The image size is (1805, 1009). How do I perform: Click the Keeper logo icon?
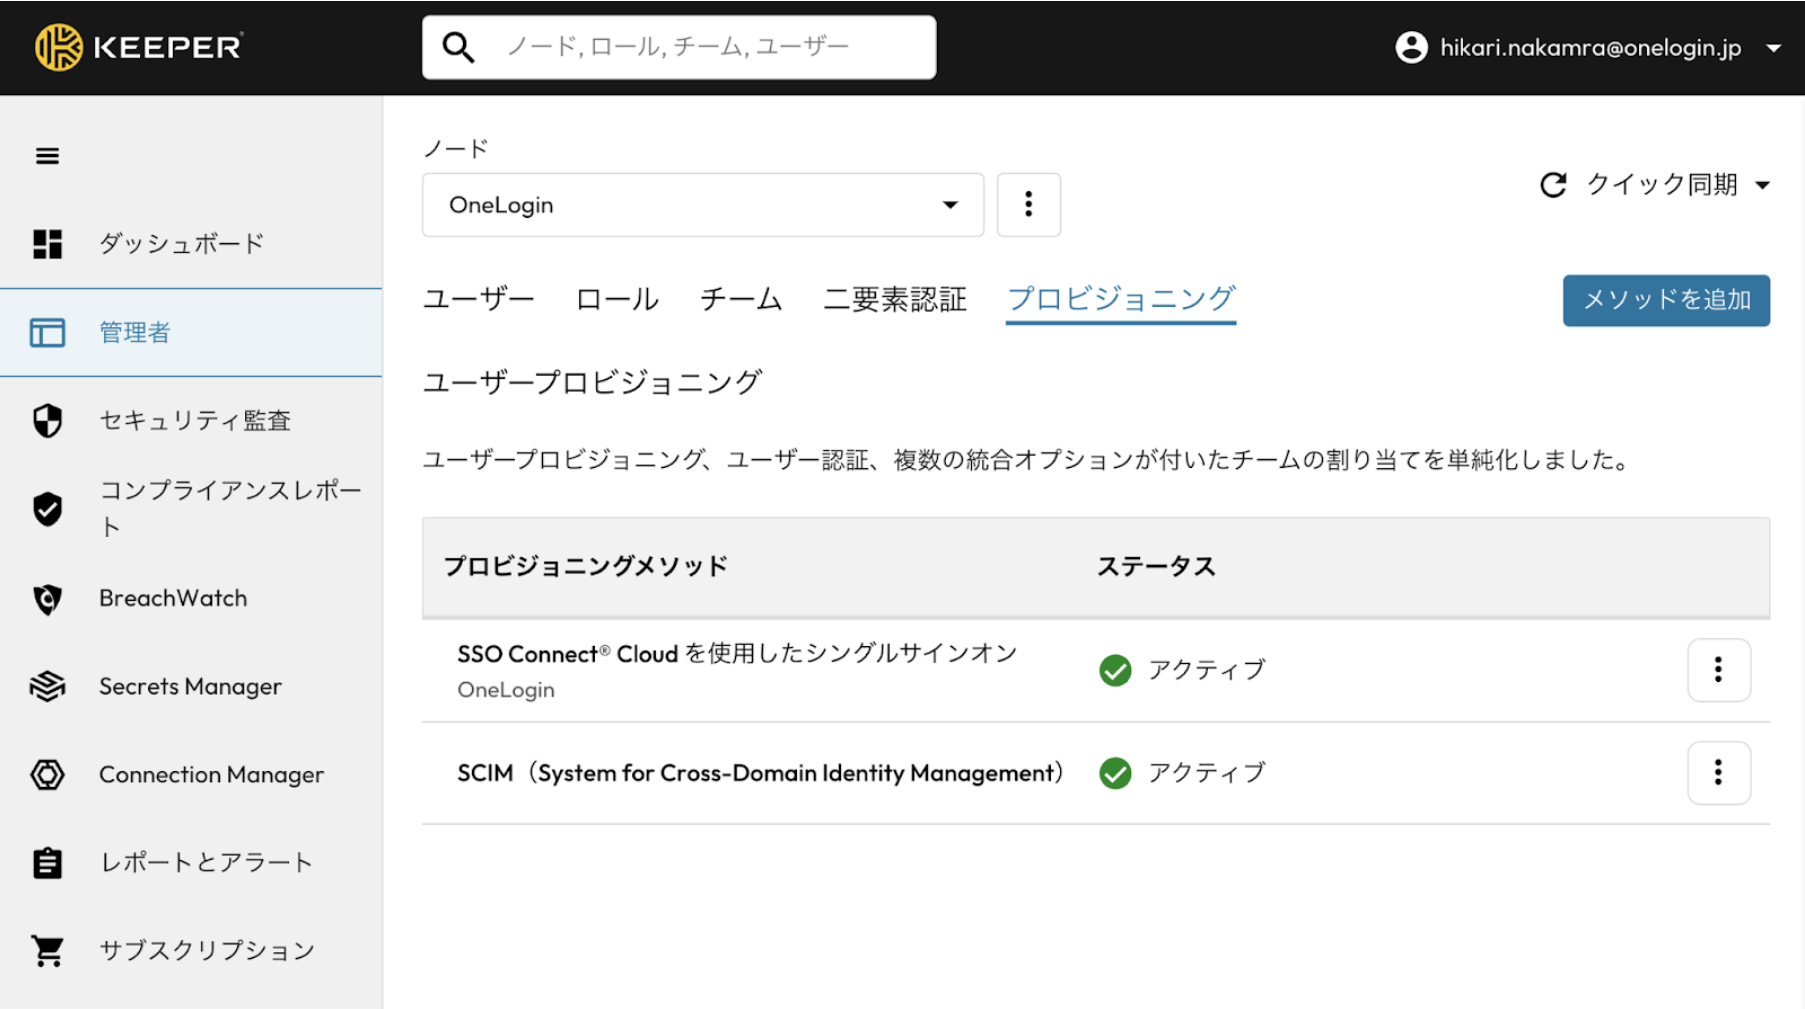[58, 47]
